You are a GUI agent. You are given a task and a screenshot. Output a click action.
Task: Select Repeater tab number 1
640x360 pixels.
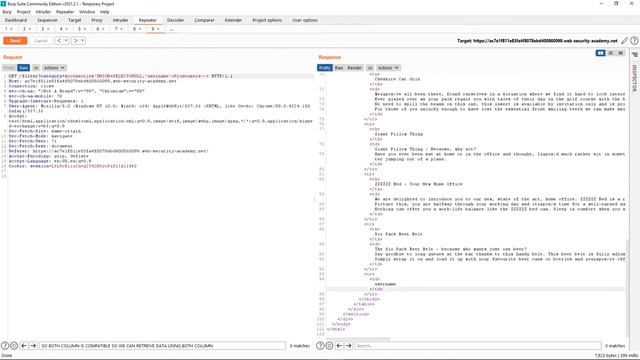point(9,29)
